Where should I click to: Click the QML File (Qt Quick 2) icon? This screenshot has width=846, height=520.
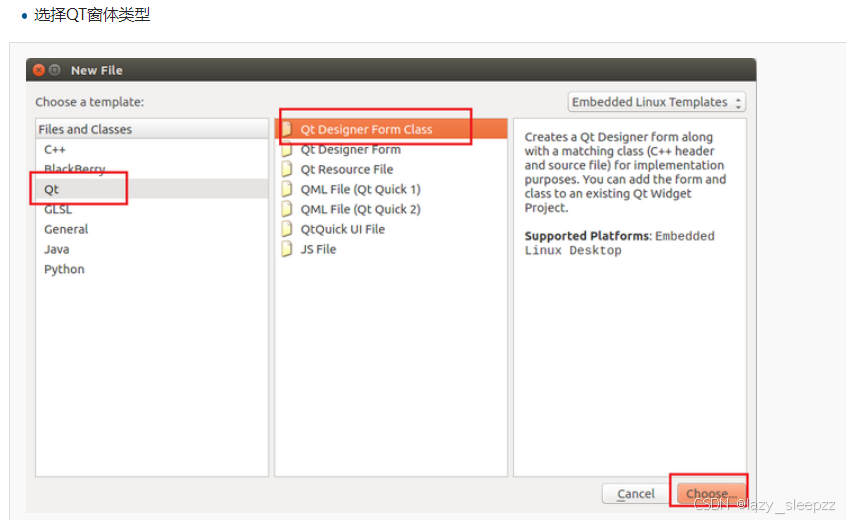287,209
